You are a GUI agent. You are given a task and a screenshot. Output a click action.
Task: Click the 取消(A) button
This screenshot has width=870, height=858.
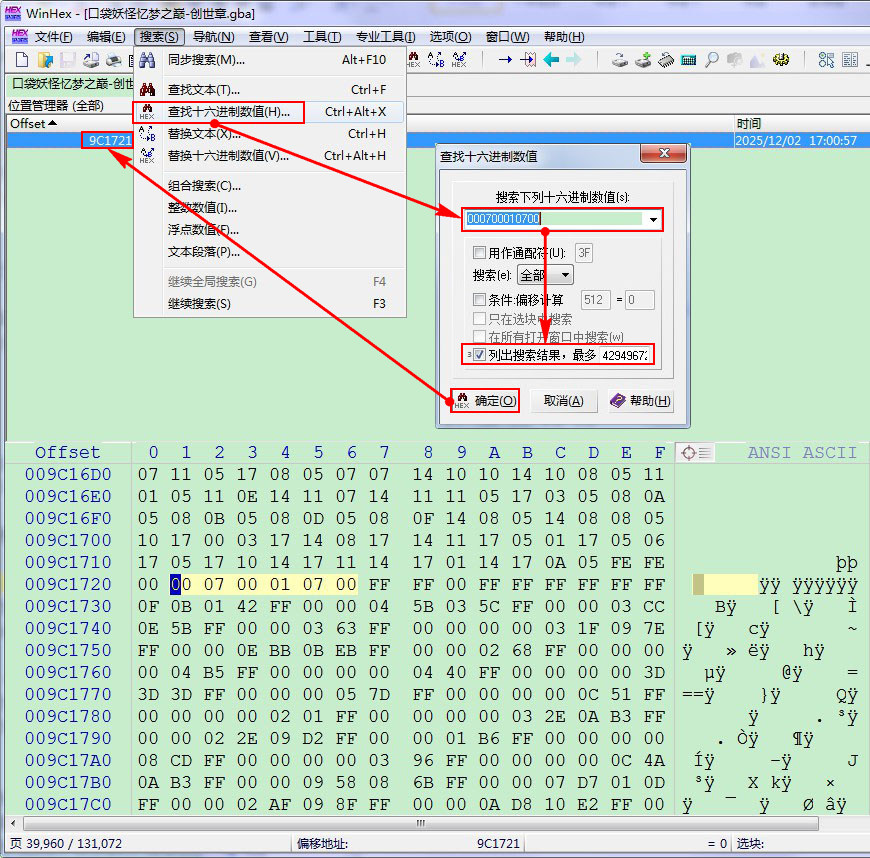(563, 401)
